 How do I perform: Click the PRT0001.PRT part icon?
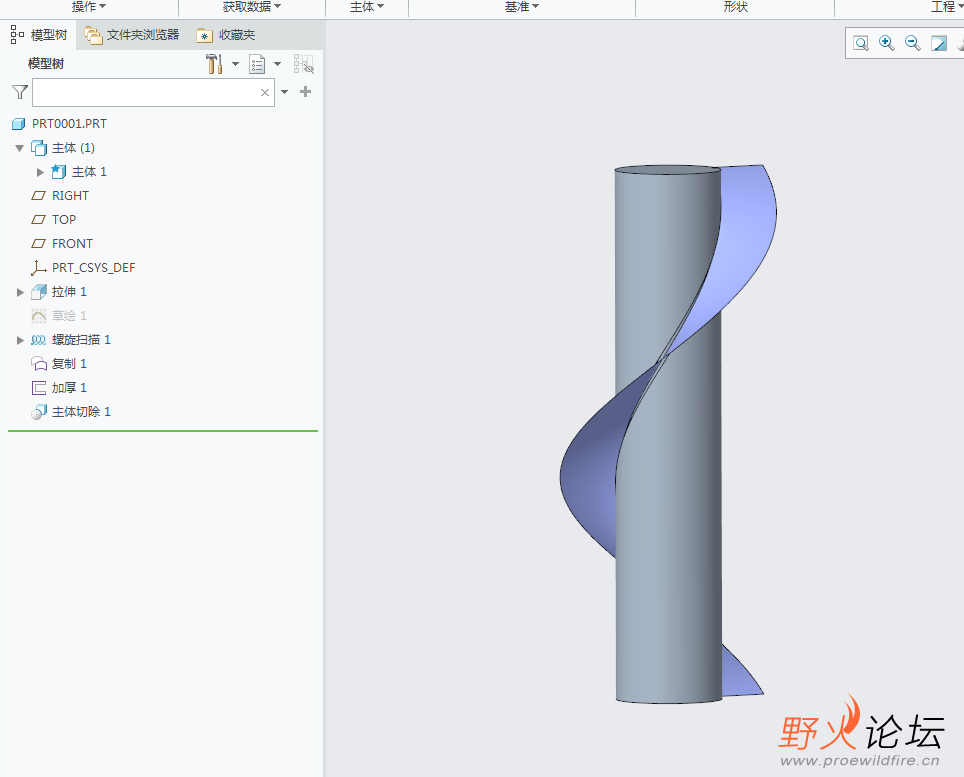point(18,124)
